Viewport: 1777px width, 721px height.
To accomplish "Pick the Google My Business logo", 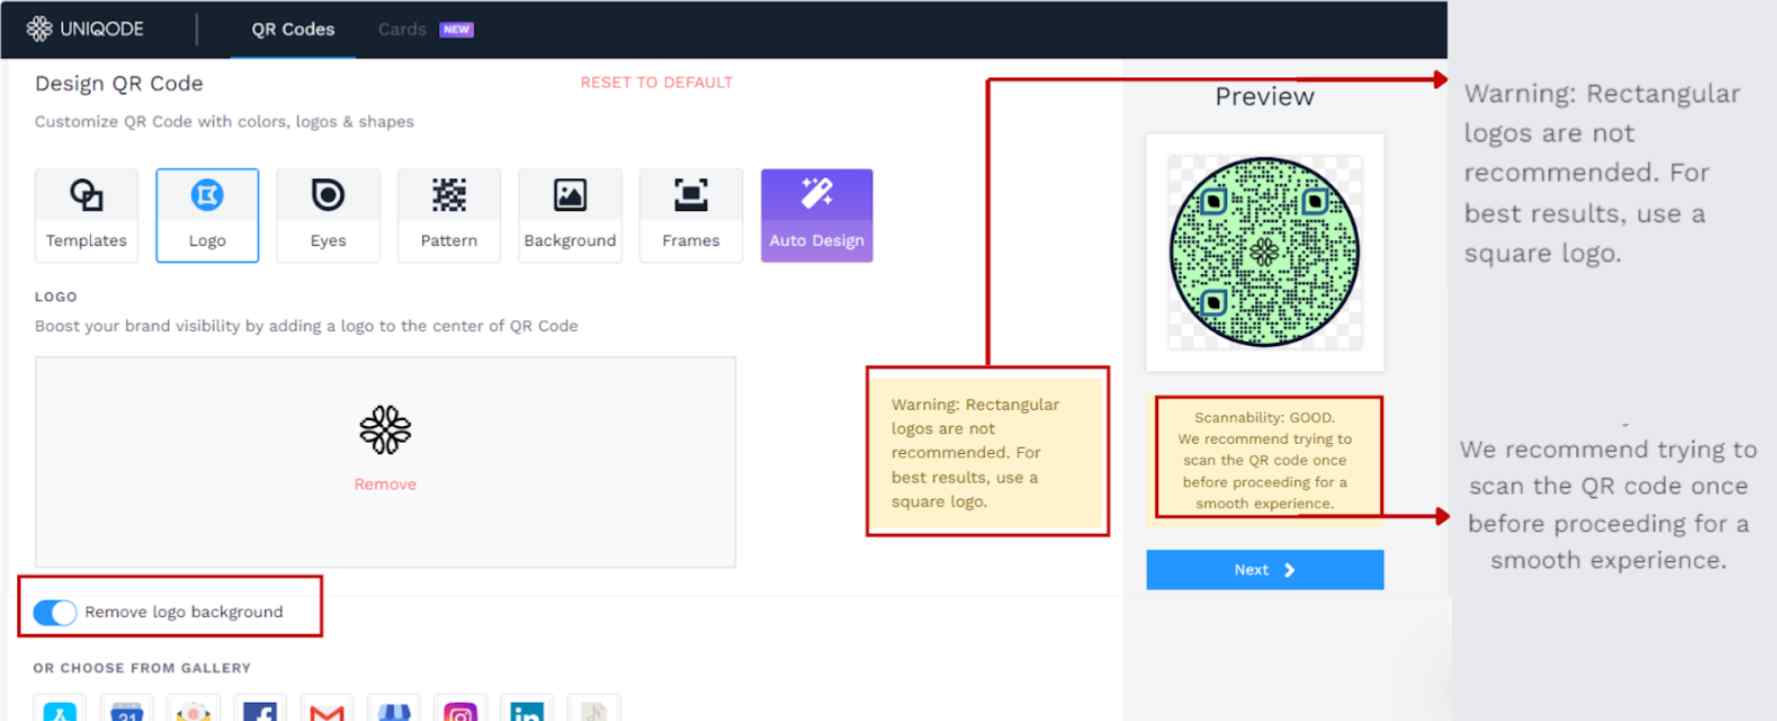I will click(394, 708).
